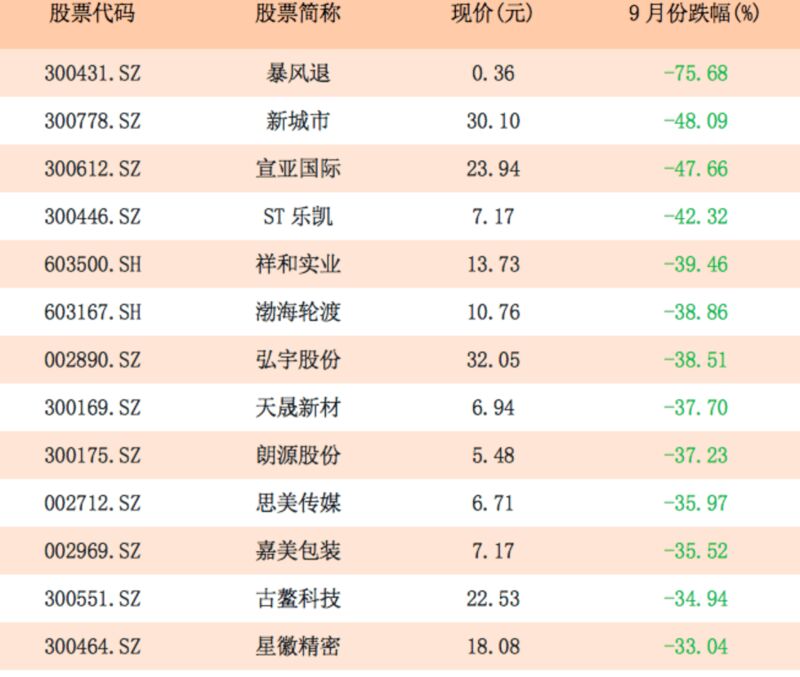800x677 pixels.
Task: Select stock code 002969.SZ
Action: [92, 551]
